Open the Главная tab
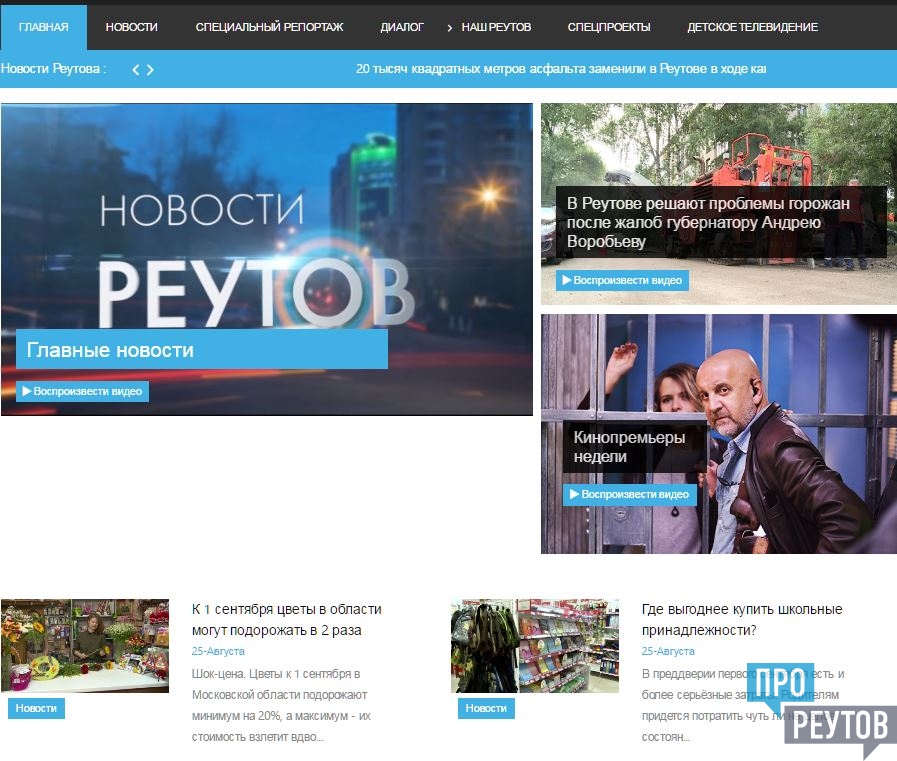The width and height of the screenshot is (897, 761). [43, 27]
